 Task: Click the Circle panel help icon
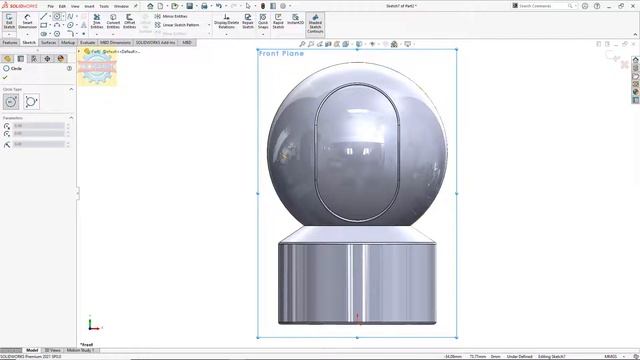click(69, 69)
